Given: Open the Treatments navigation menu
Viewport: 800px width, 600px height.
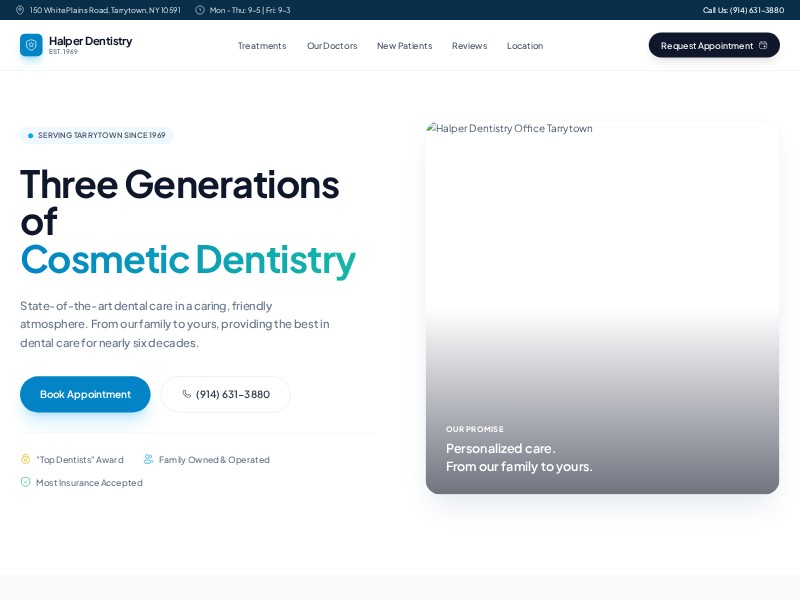Looking at the screenshot, I should (262, 46).
